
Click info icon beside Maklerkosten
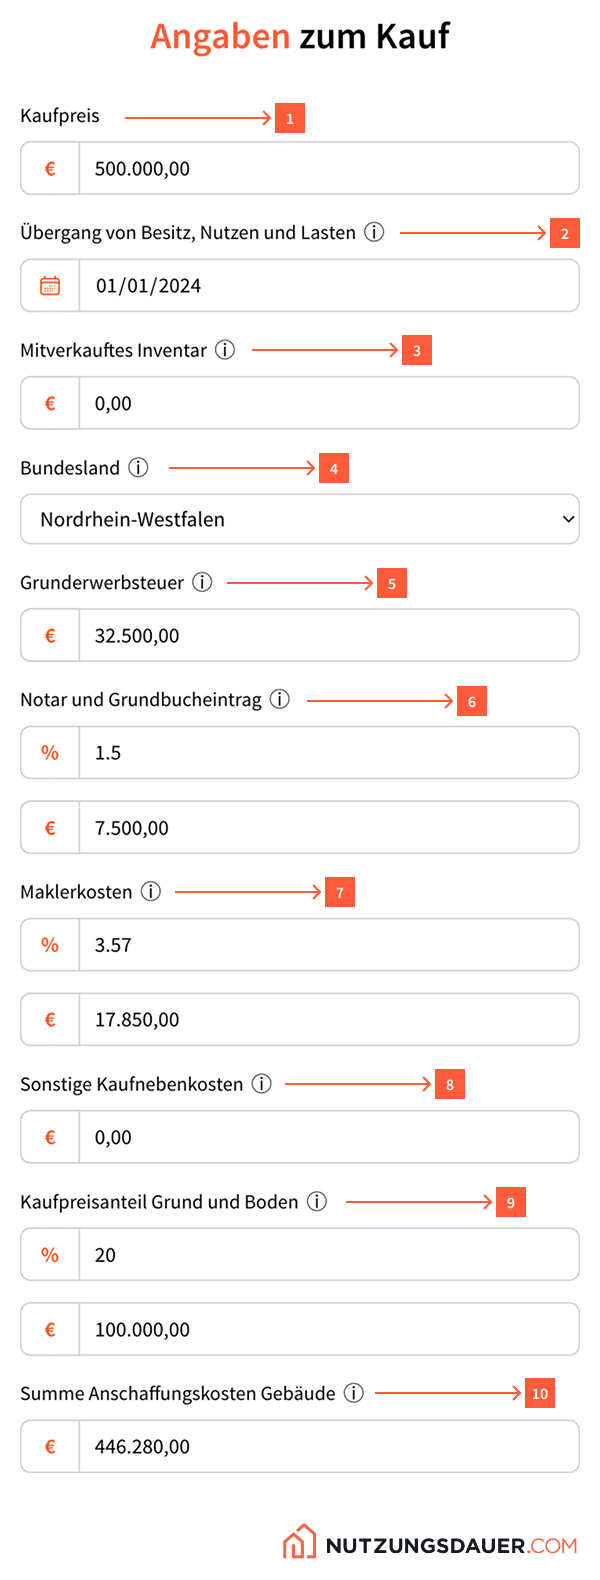pos(151,892)
